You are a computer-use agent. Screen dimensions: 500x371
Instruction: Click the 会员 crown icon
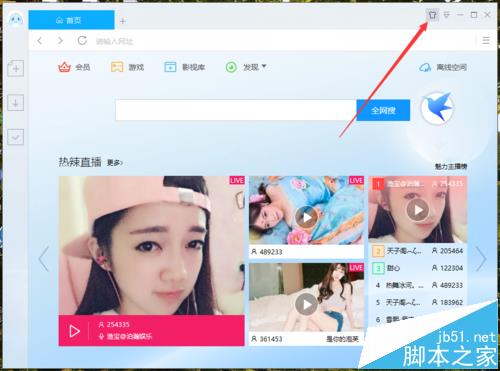(64, 67)
